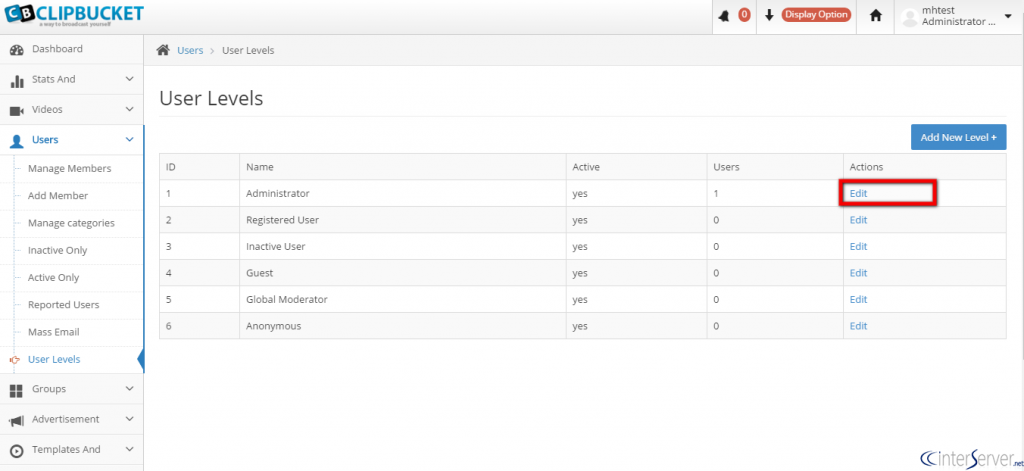Click the Global Moderator name cell
Viewport: 1024px width, 471px height.
tap(402, 299)
